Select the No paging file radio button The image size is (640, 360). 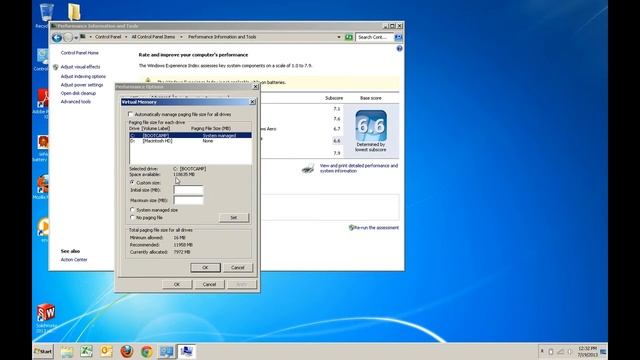click(x=132, y=218)
